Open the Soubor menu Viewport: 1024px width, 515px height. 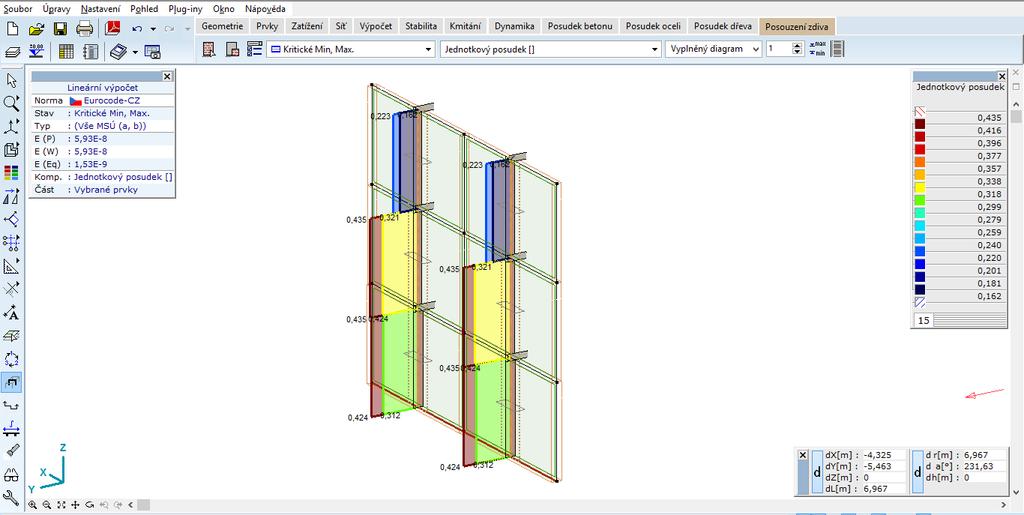(18, 9)
